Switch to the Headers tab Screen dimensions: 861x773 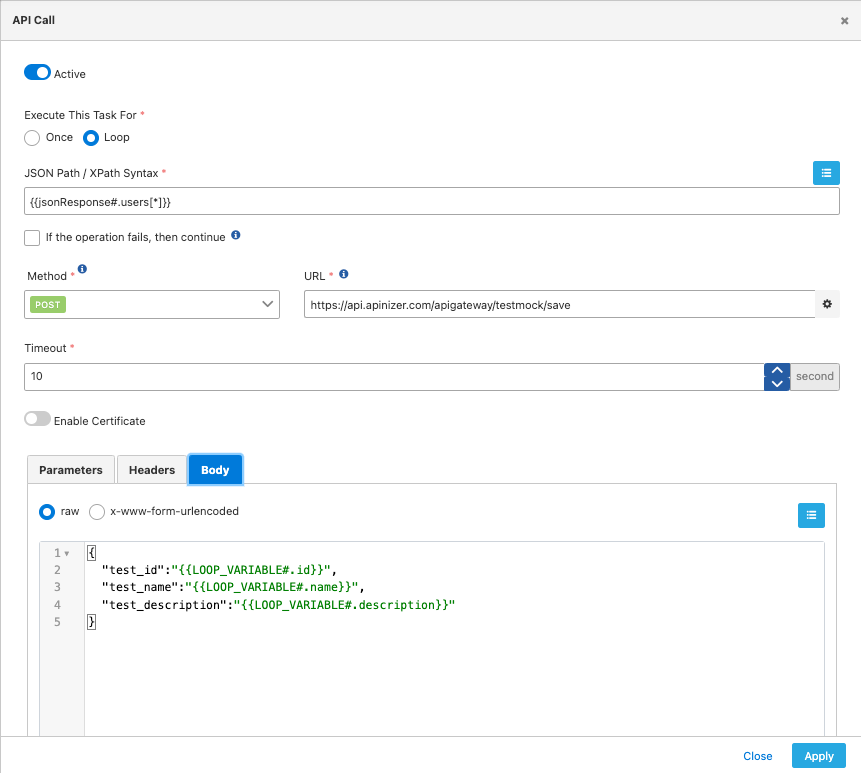tap(152, 470)
